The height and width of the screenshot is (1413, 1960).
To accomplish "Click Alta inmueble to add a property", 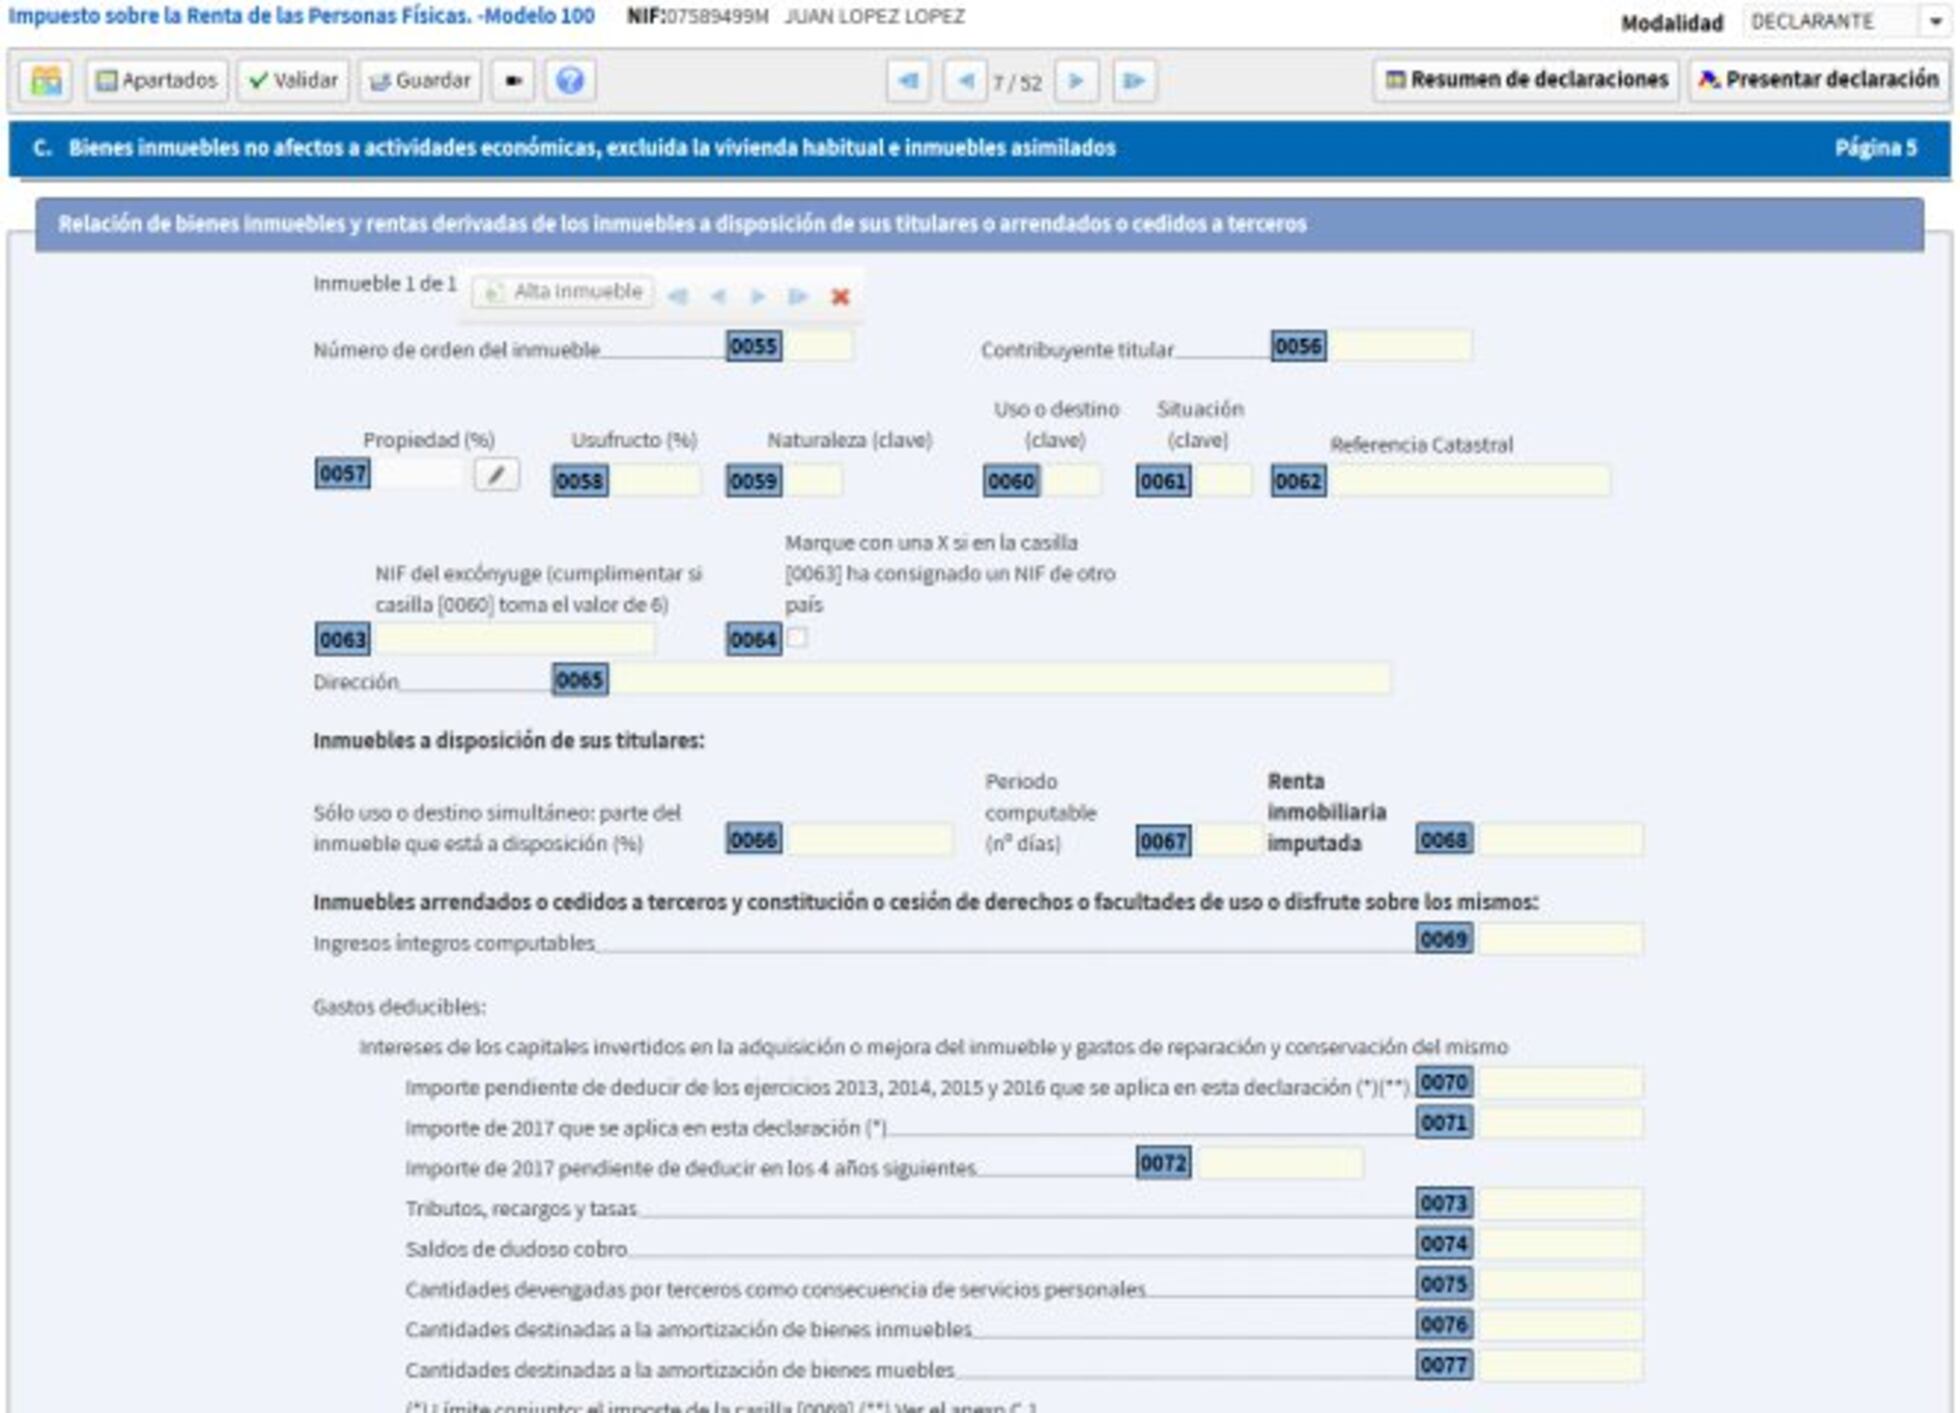I will 563,292.
